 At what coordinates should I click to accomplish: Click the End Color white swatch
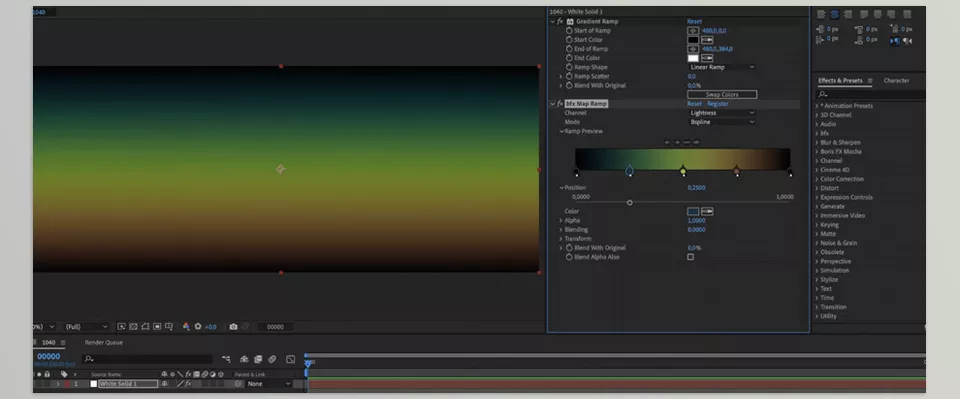pos(693,58)
